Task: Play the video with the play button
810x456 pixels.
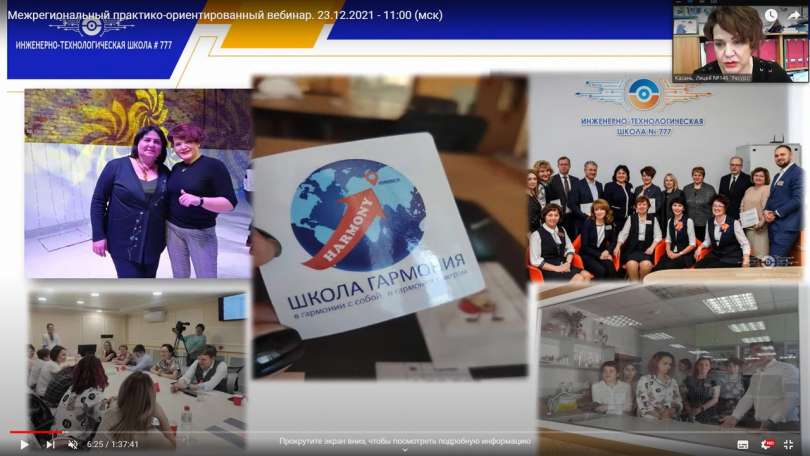Action: [x=24, y=444]
